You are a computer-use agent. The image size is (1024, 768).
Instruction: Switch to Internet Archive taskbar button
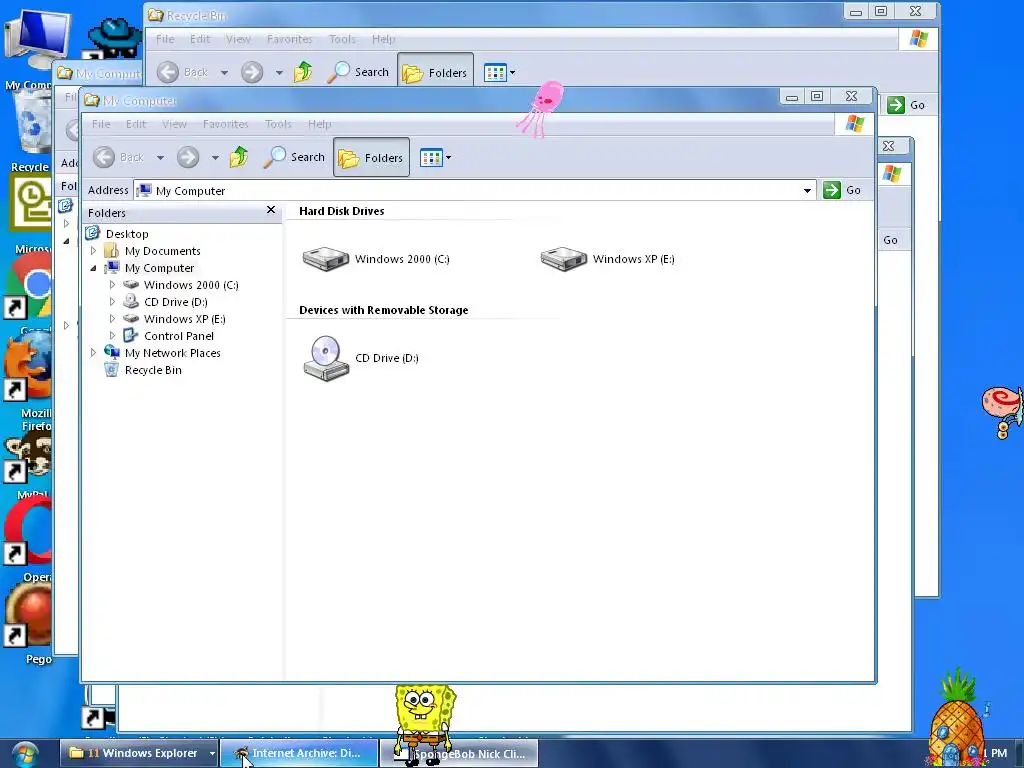(299, 753)
